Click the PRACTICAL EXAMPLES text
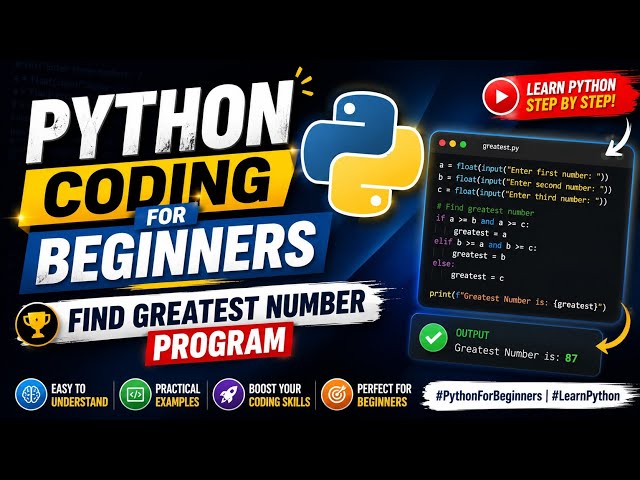Screen dimensions: 640x480 tap(178, 395)
